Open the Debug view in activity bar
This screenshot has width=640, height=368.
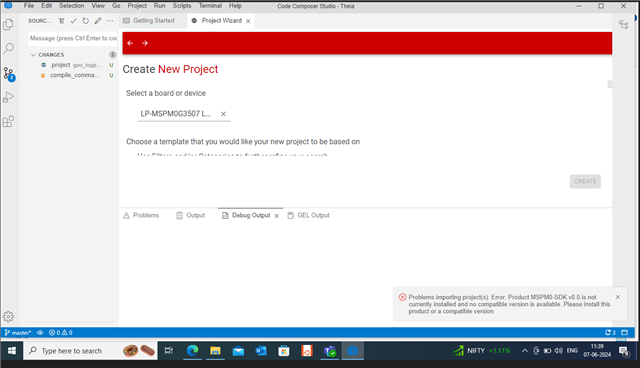(x=8, y=97)
